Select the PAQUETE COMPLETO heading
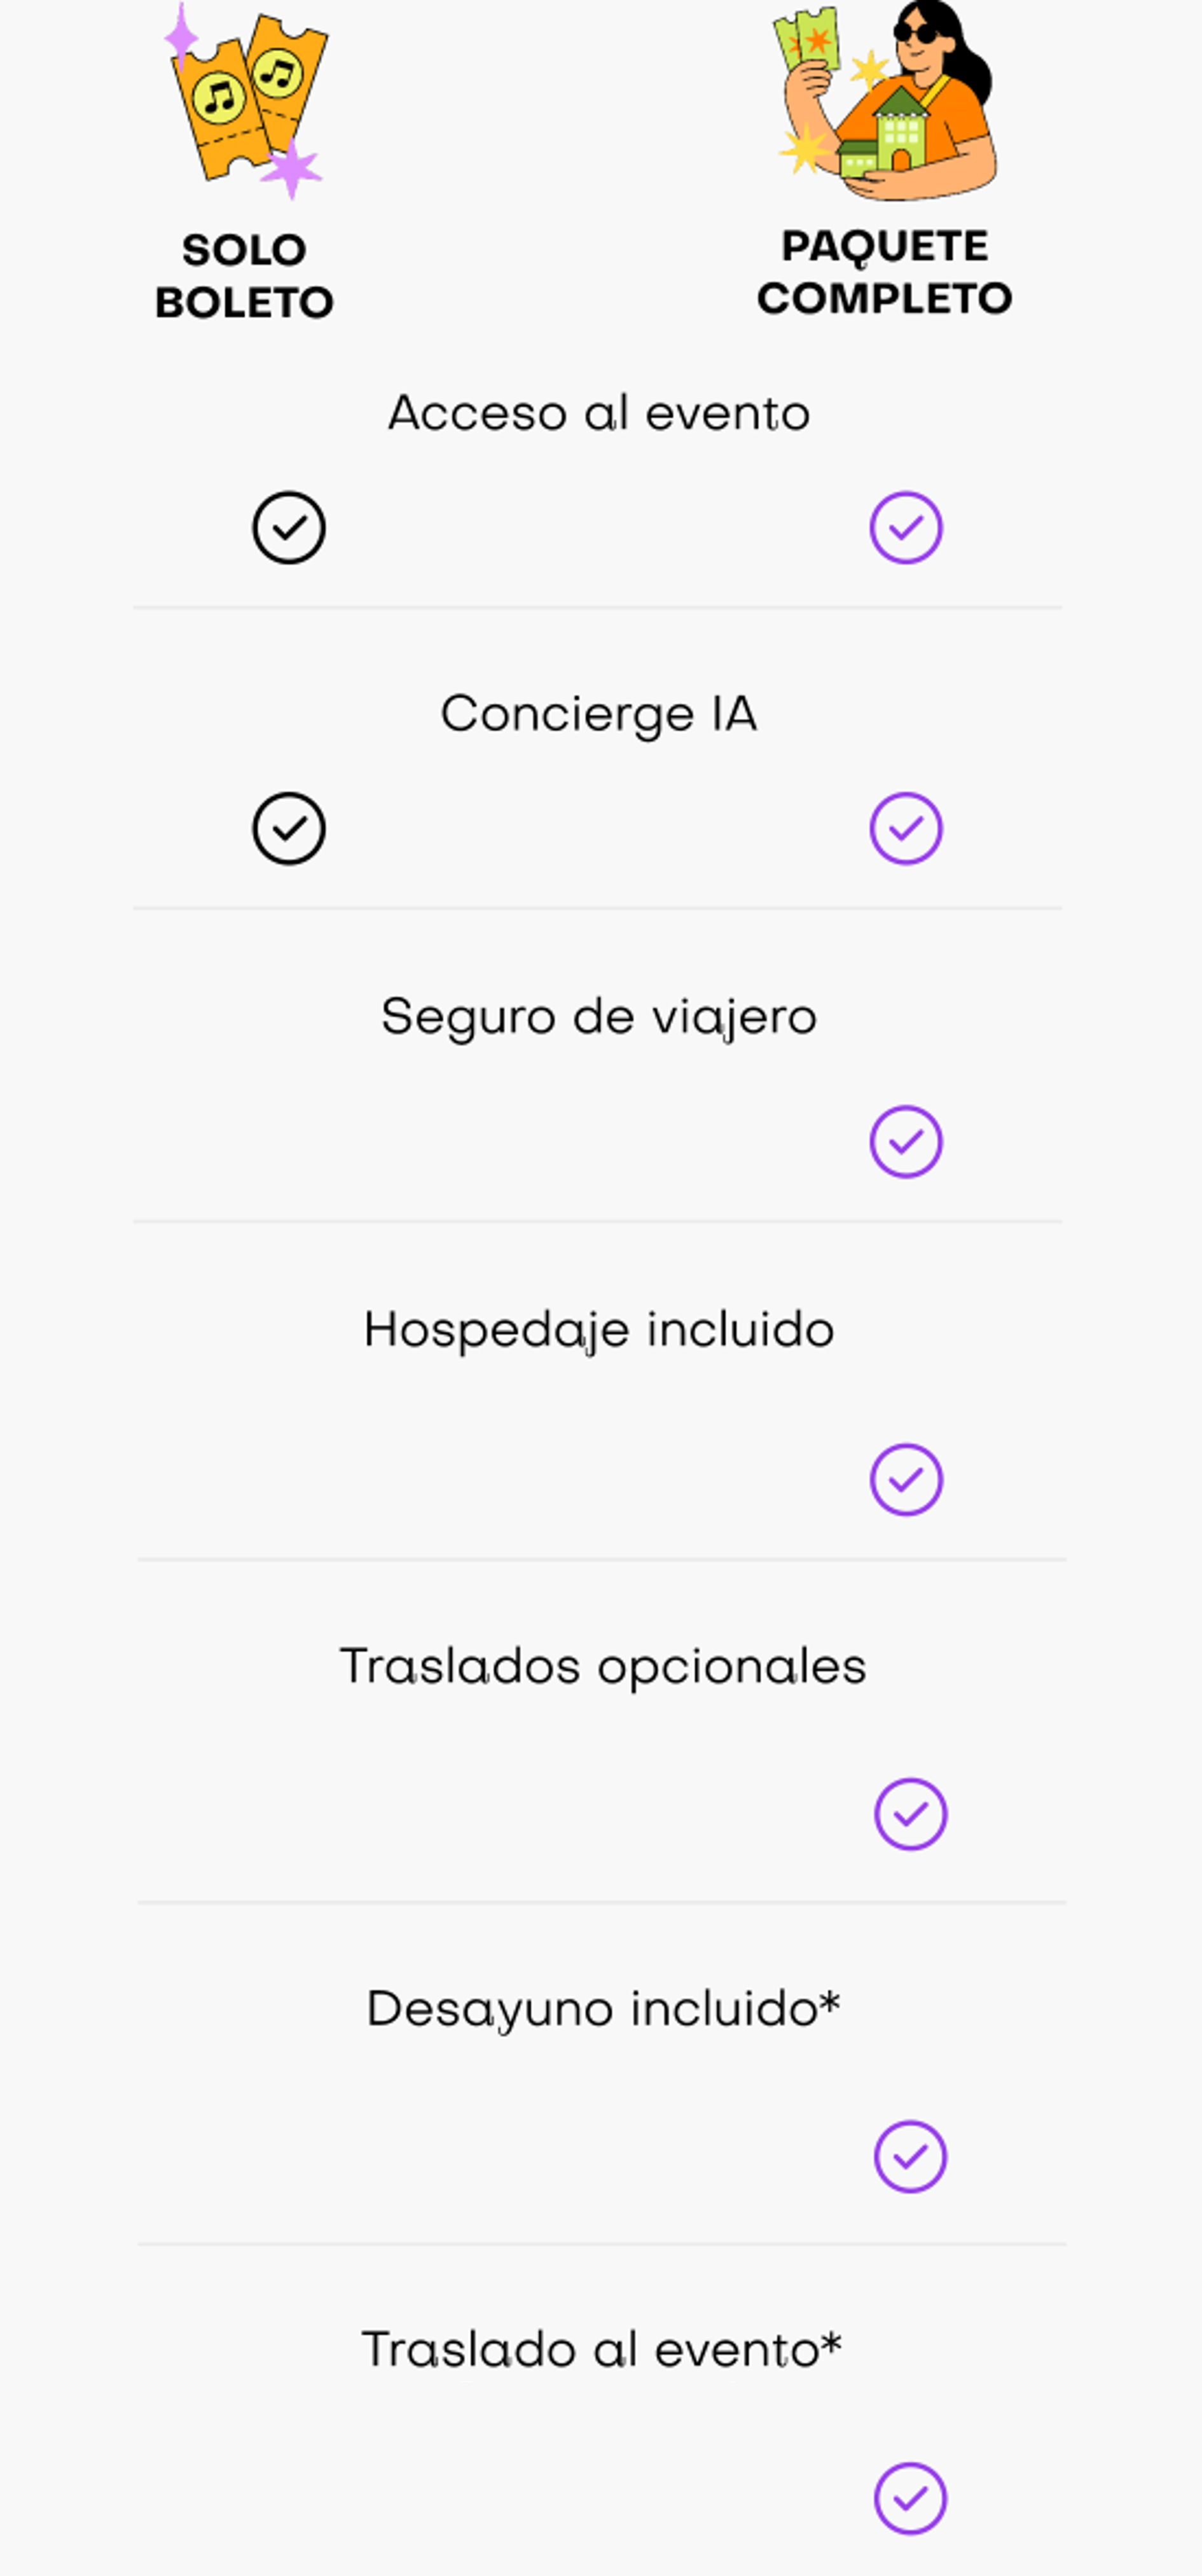1202x2576 pixels. tap(885, 272)
